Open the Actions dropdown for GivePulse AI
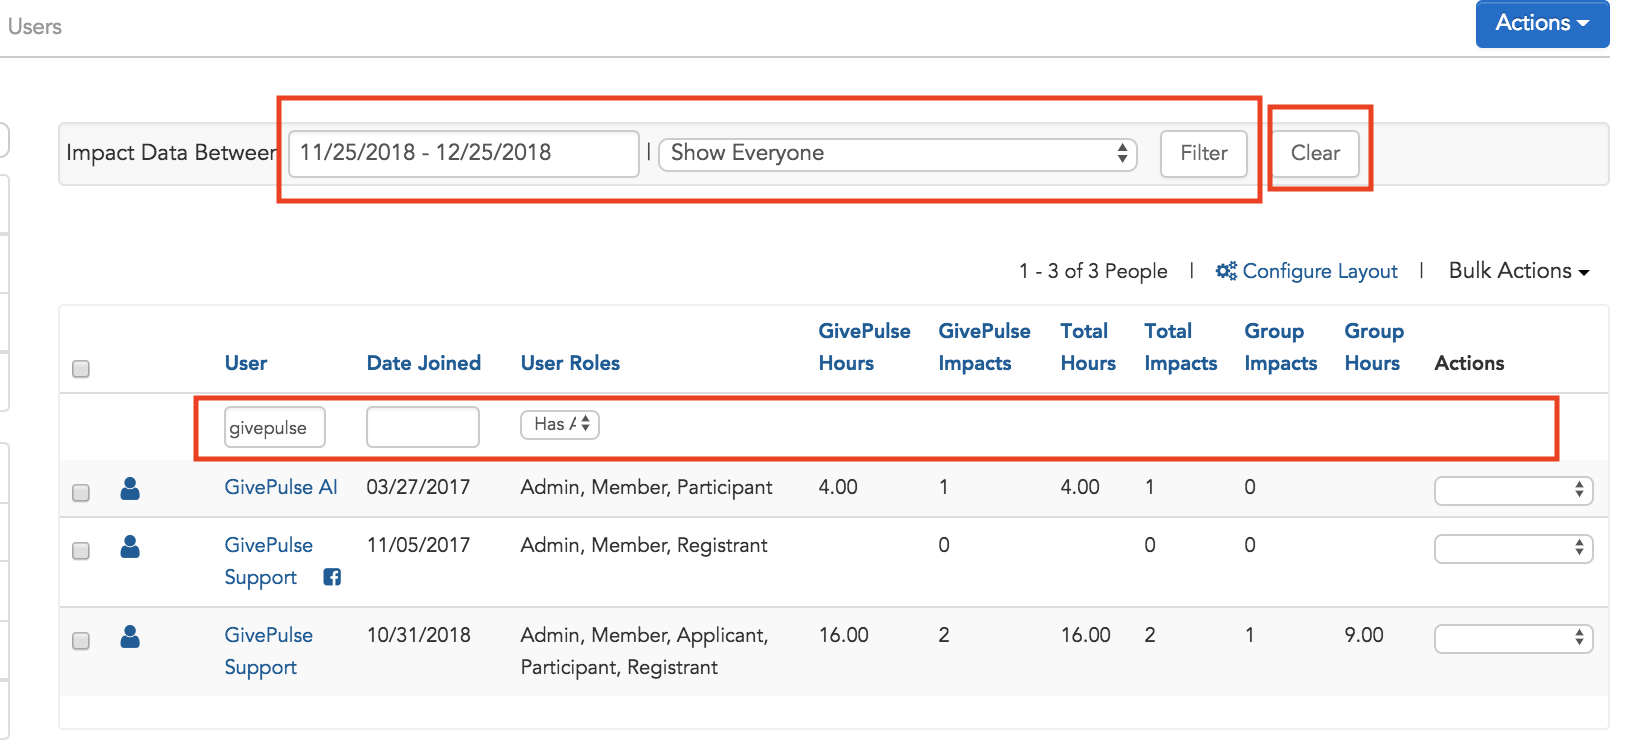1650x746 pixels. pyautogui.click(x=1513, y=490)
